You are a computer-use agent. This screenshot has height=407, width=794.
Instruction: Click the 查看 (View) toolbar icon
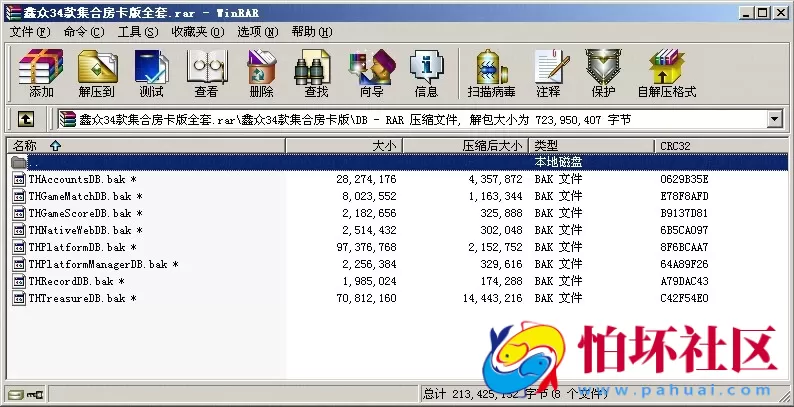tap(207, 67)
